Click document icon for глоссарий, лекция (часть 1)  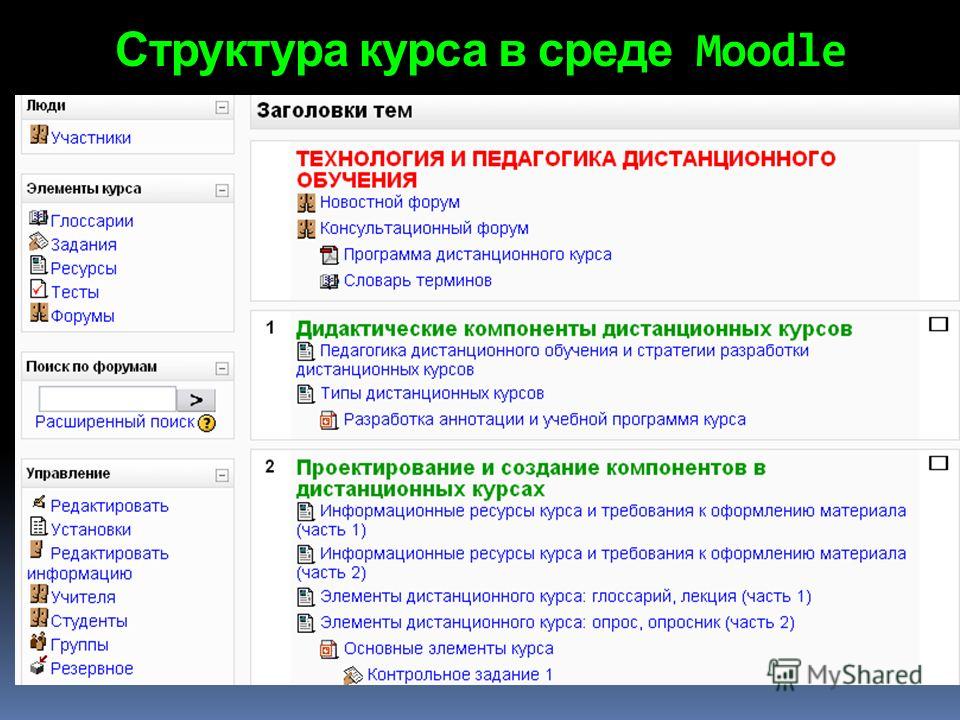pyautogui.click(x=305, y=596)
